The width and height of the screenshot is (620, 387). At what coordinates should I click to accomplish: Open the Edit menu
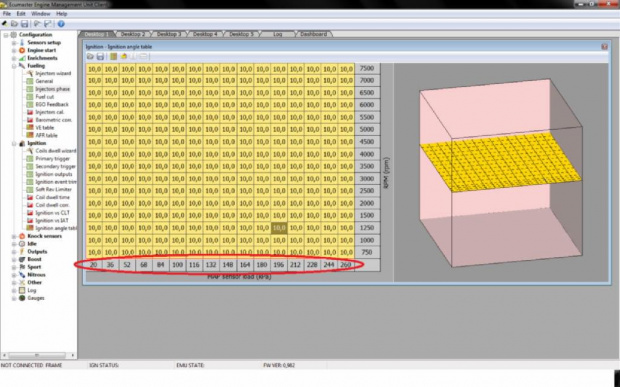pyautogui.click(x=21, y=13)
